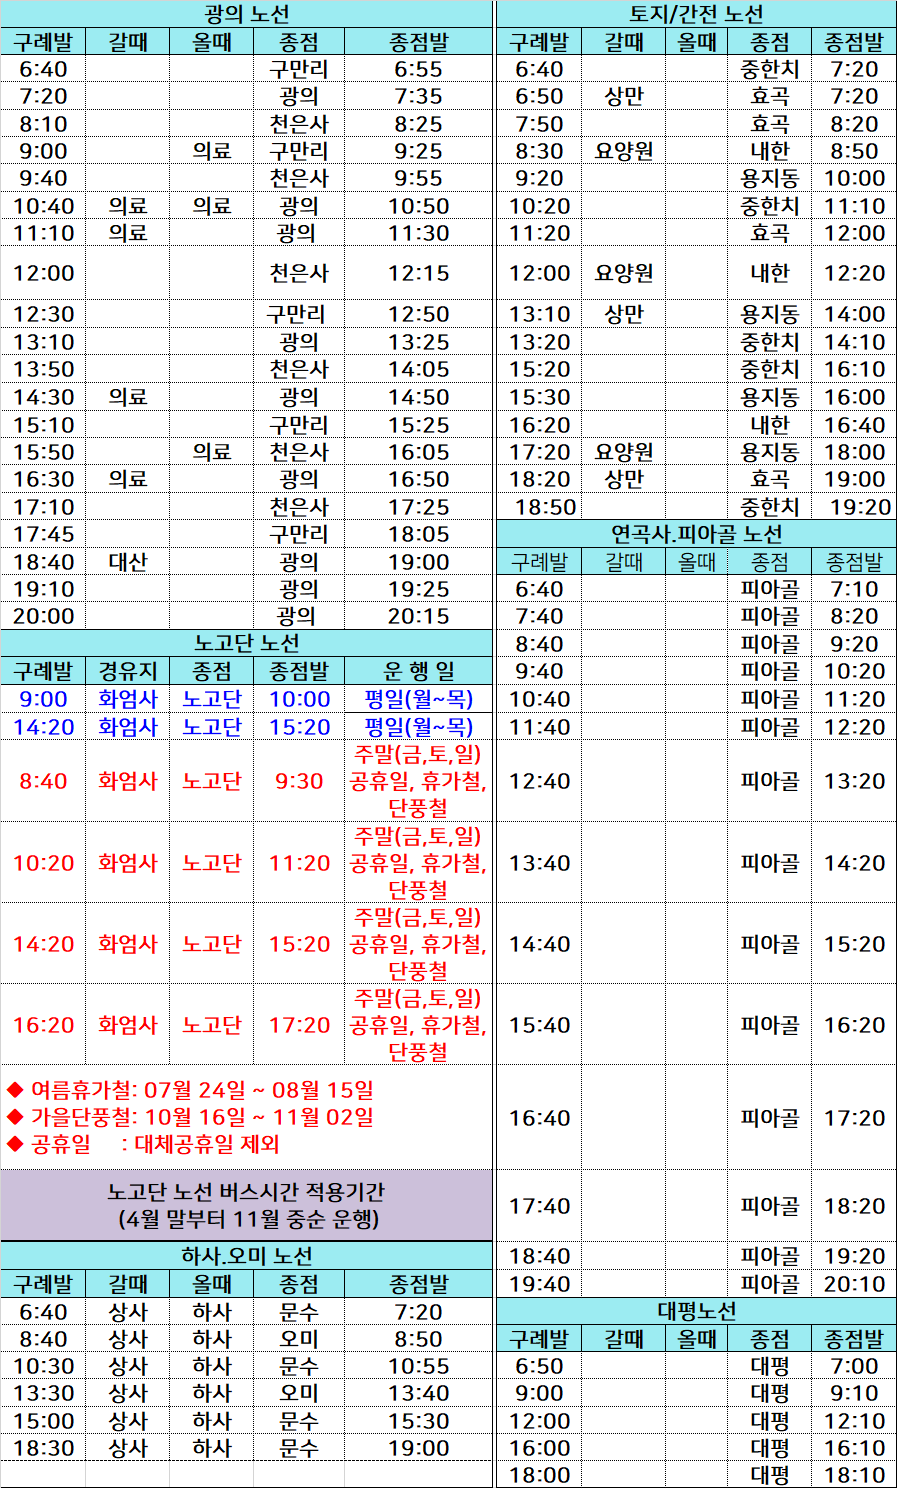Select the 18:30 departure in 하사.오미 노선

click(x=43, y=1448)
